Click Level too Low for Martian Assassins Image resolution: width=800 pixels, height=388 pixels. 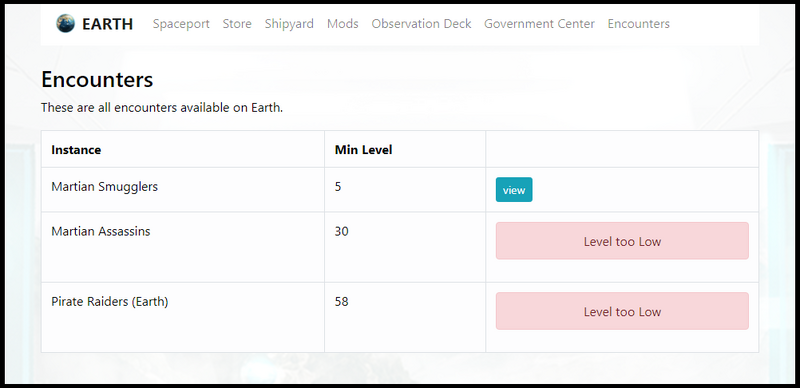622,241
